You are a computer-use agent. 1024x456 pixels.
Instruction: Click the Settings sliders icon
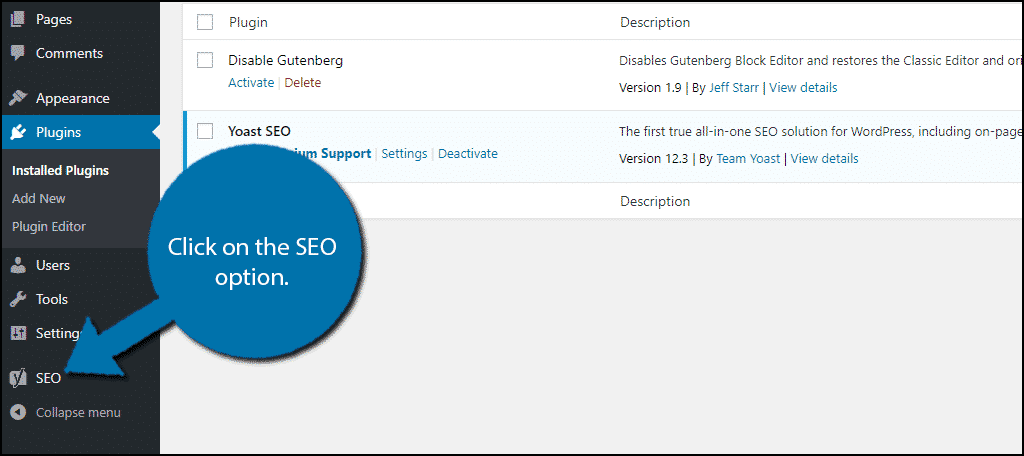coord(18,333)
